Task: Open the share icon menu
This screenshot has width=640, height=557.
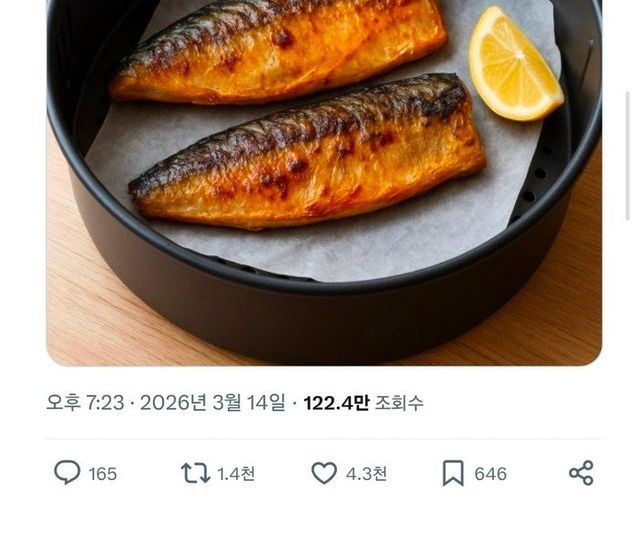Action: coord(581,473)
